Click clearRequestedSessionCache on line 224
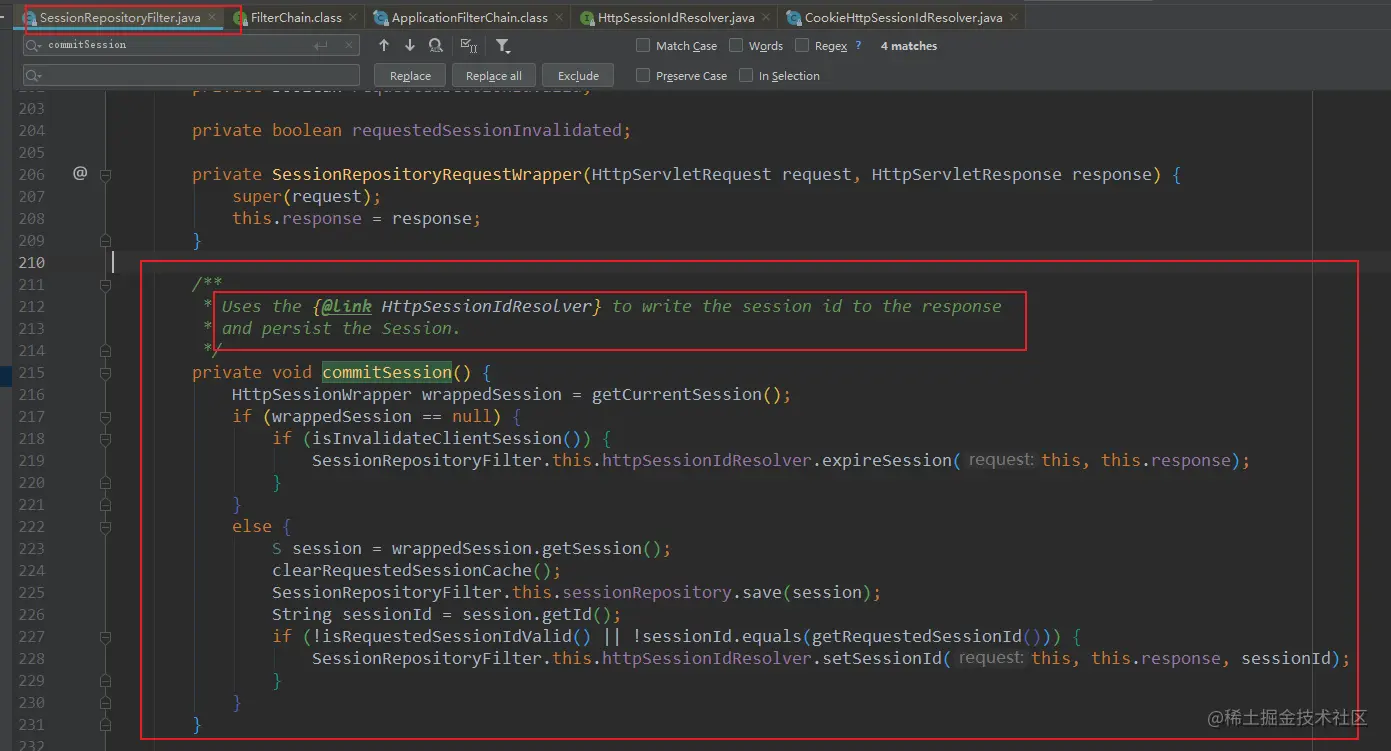Screen dimensions: 1391x751 pos(402,570)
